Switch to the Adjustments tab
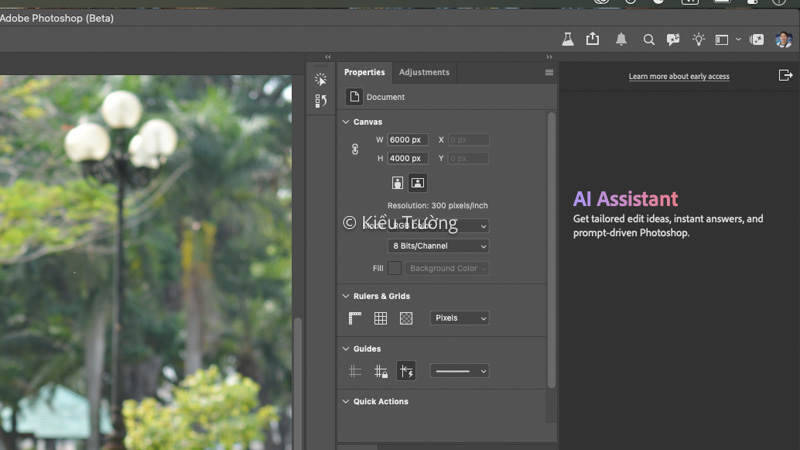The height and width of the screenshot is (450, 800). [x=424, y=72]
